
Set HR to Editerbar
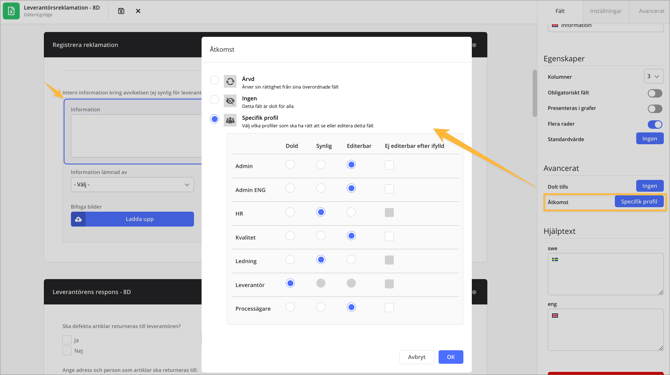[x=351, y=212]
